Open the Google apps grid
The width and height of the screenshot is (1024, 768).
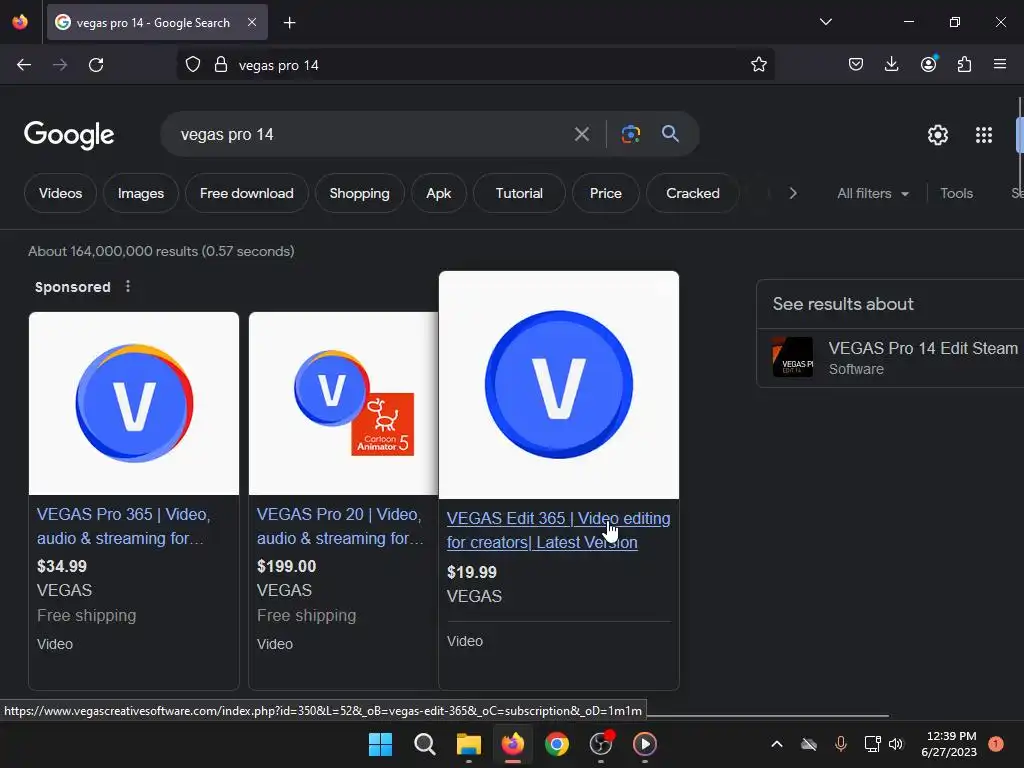(x=984, y=135)
